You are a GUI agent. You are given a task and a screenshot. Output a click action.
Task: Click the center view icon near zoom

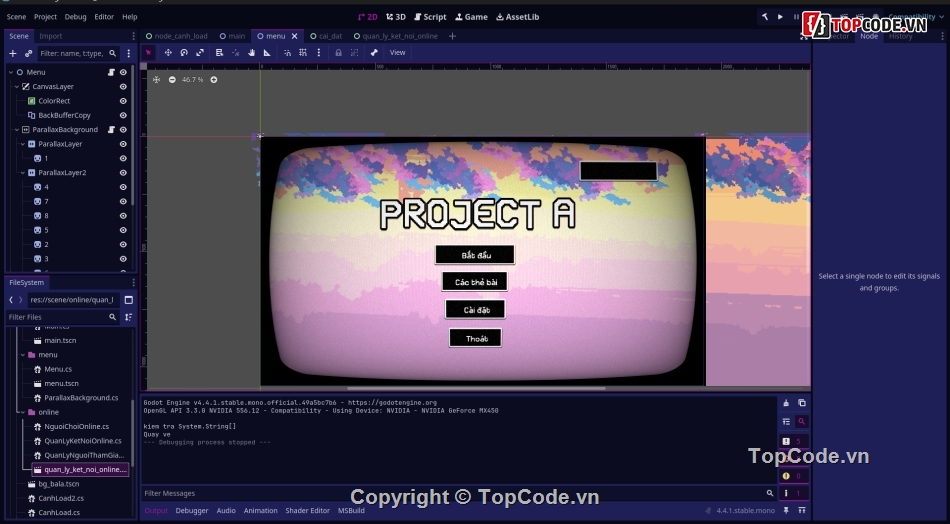(x=156, y=79)
